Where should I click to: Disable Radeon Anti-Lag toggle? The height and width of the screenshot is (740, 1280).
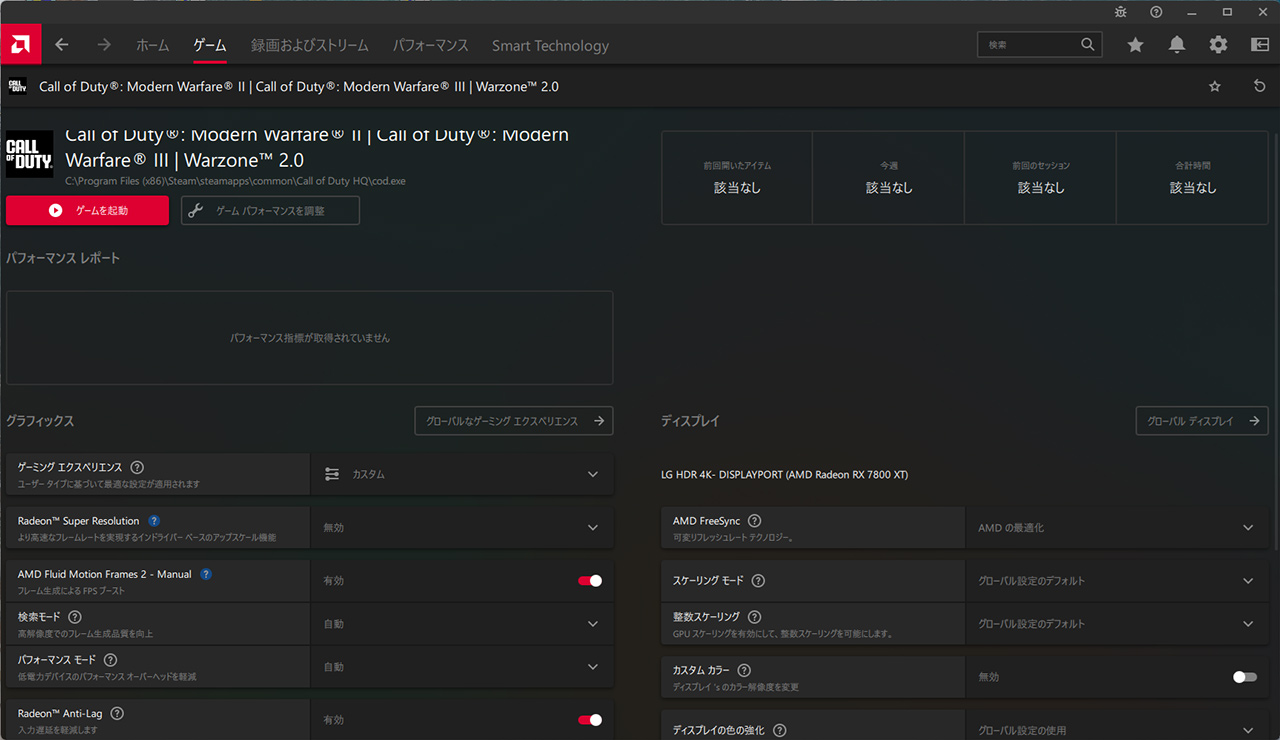(590, 720)
